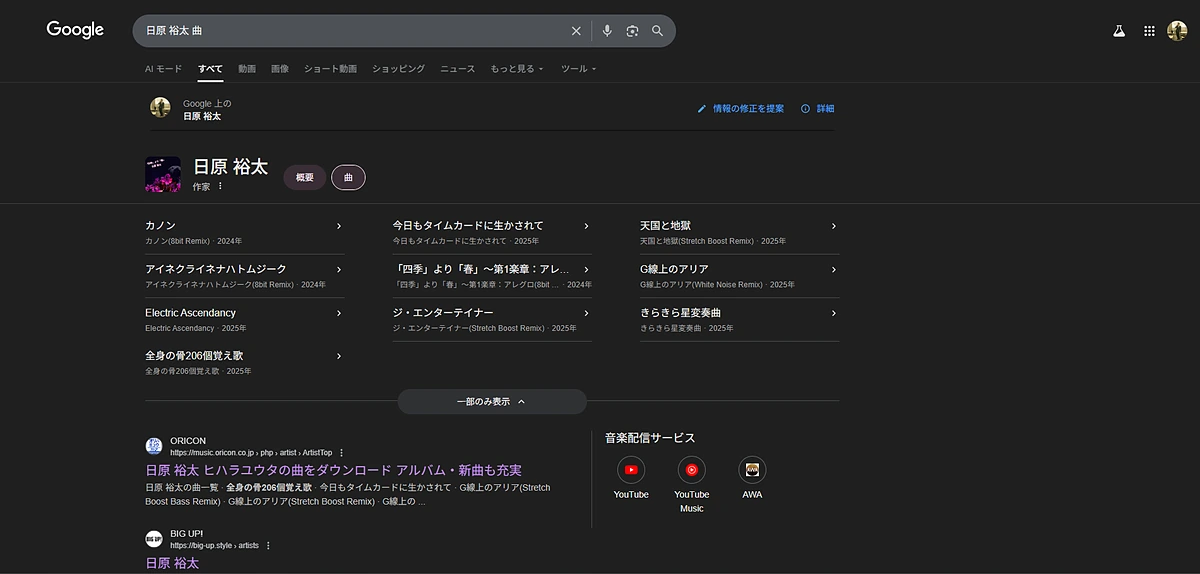Open the ORICON search result link
1200x574 pixels.
(334, 470)
